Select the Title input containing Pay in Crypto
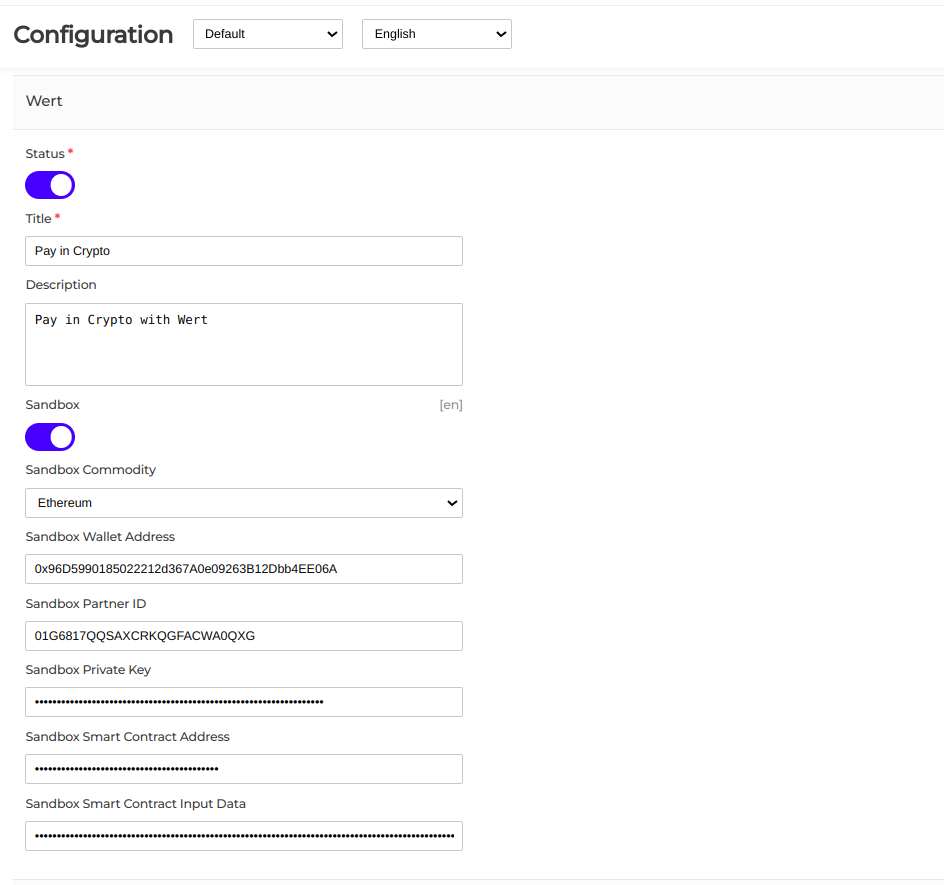This screenshot has height=885, width=944. tap(243, 250)
